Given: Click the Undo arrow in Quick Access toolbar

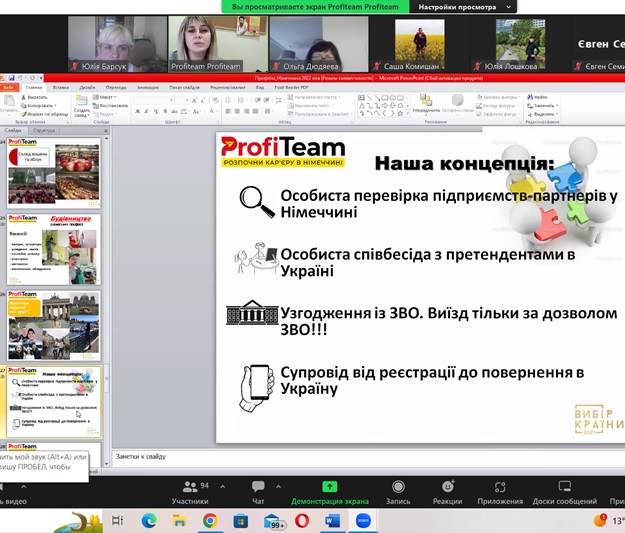Looking at the screenshot, I should point(20,78).
